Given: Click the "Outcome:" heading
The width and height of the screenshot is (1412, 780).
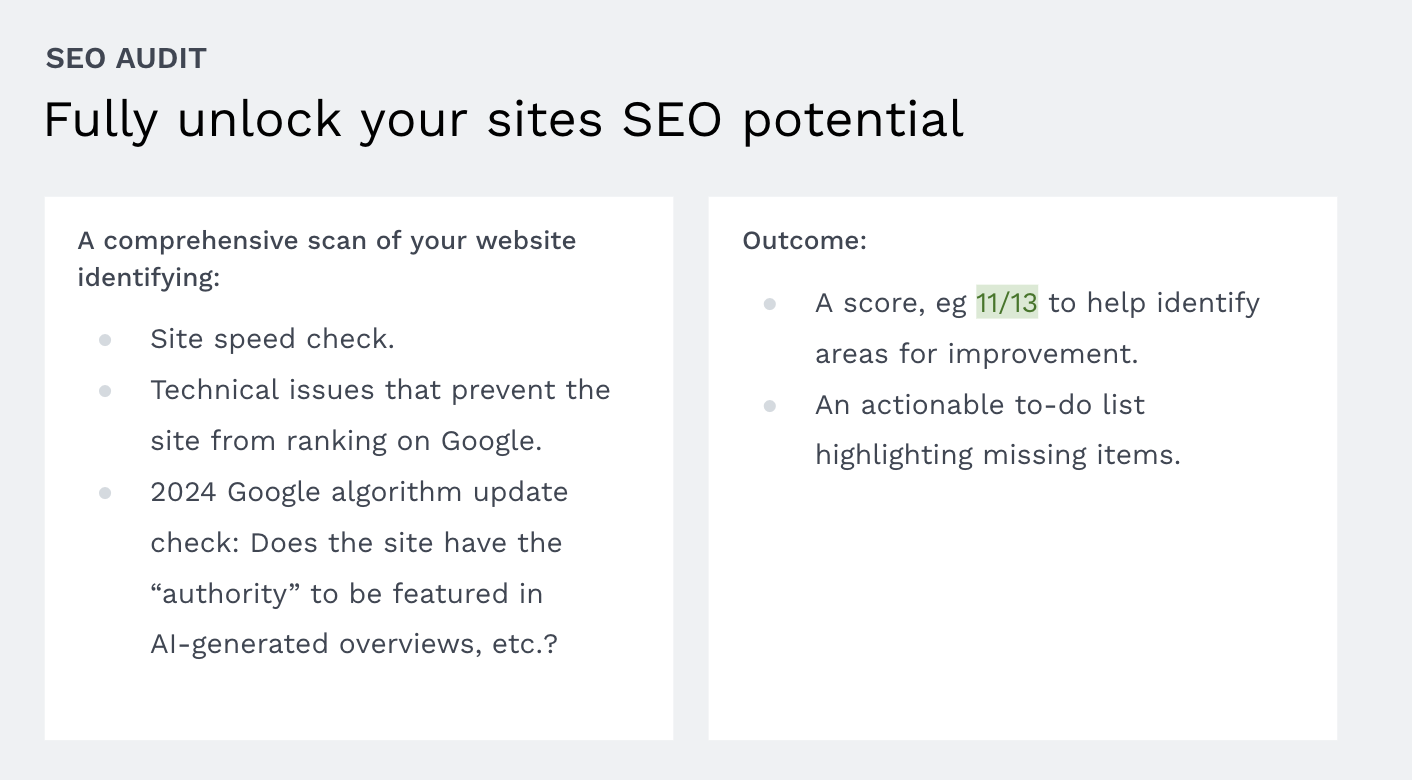Looking at the screenshot, I should (804, 241).
